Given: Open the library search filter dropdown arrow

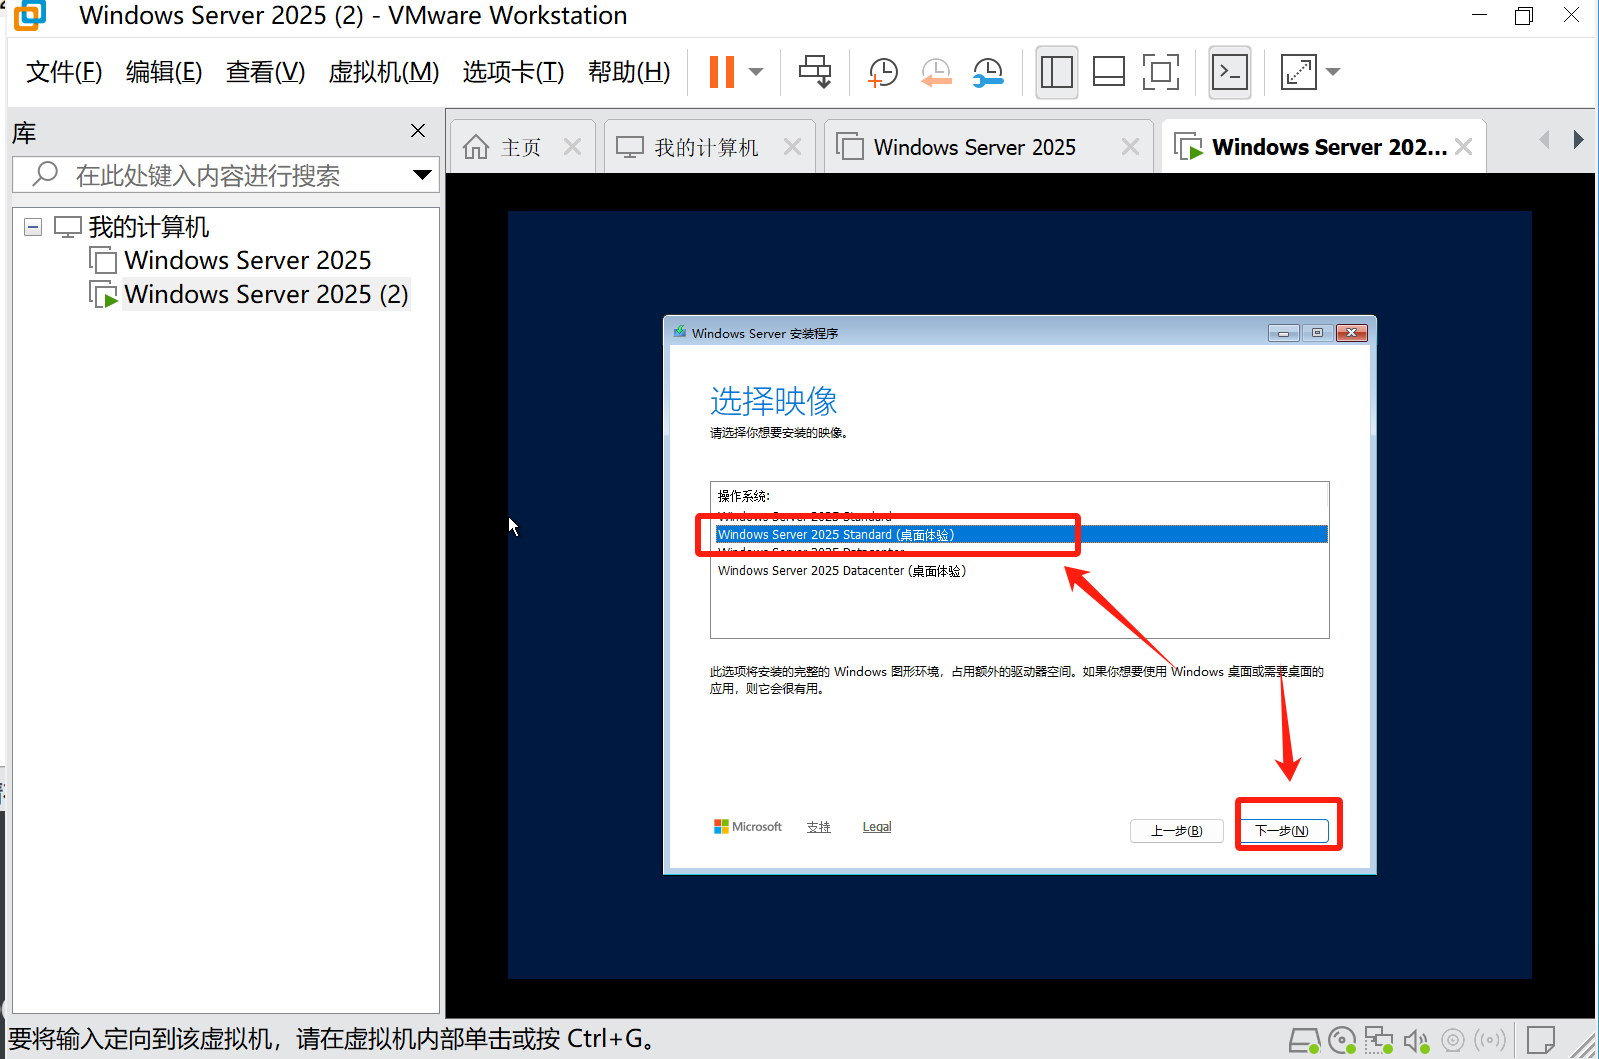Looking at the screenshot, I should coord(422,175).
